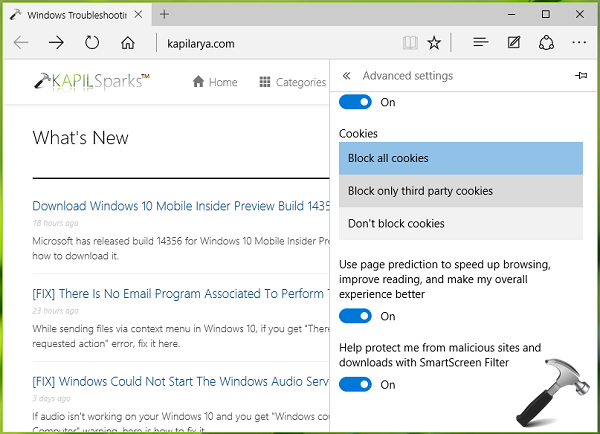This screenshot has width=600, height=434.
Task: Open the No Email Program Associated fix article
Action: pos(181,294)
